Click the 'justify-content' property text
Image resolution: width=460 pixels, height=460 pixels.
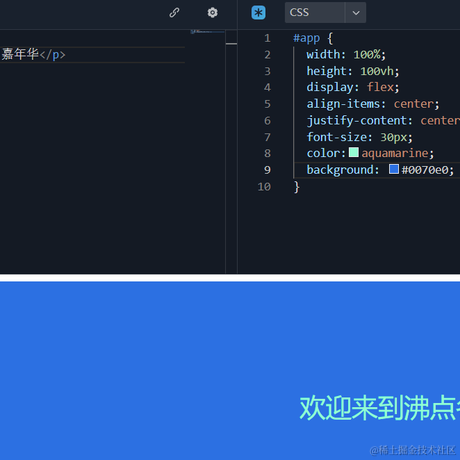point(357,121)
